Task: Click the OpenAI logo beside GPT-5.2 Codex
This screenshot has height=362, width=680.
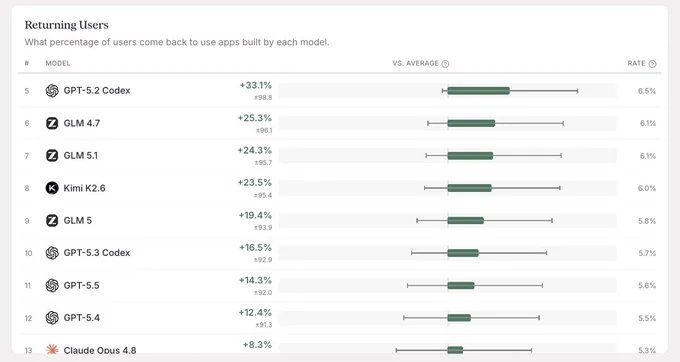Action: coord(52,91)
